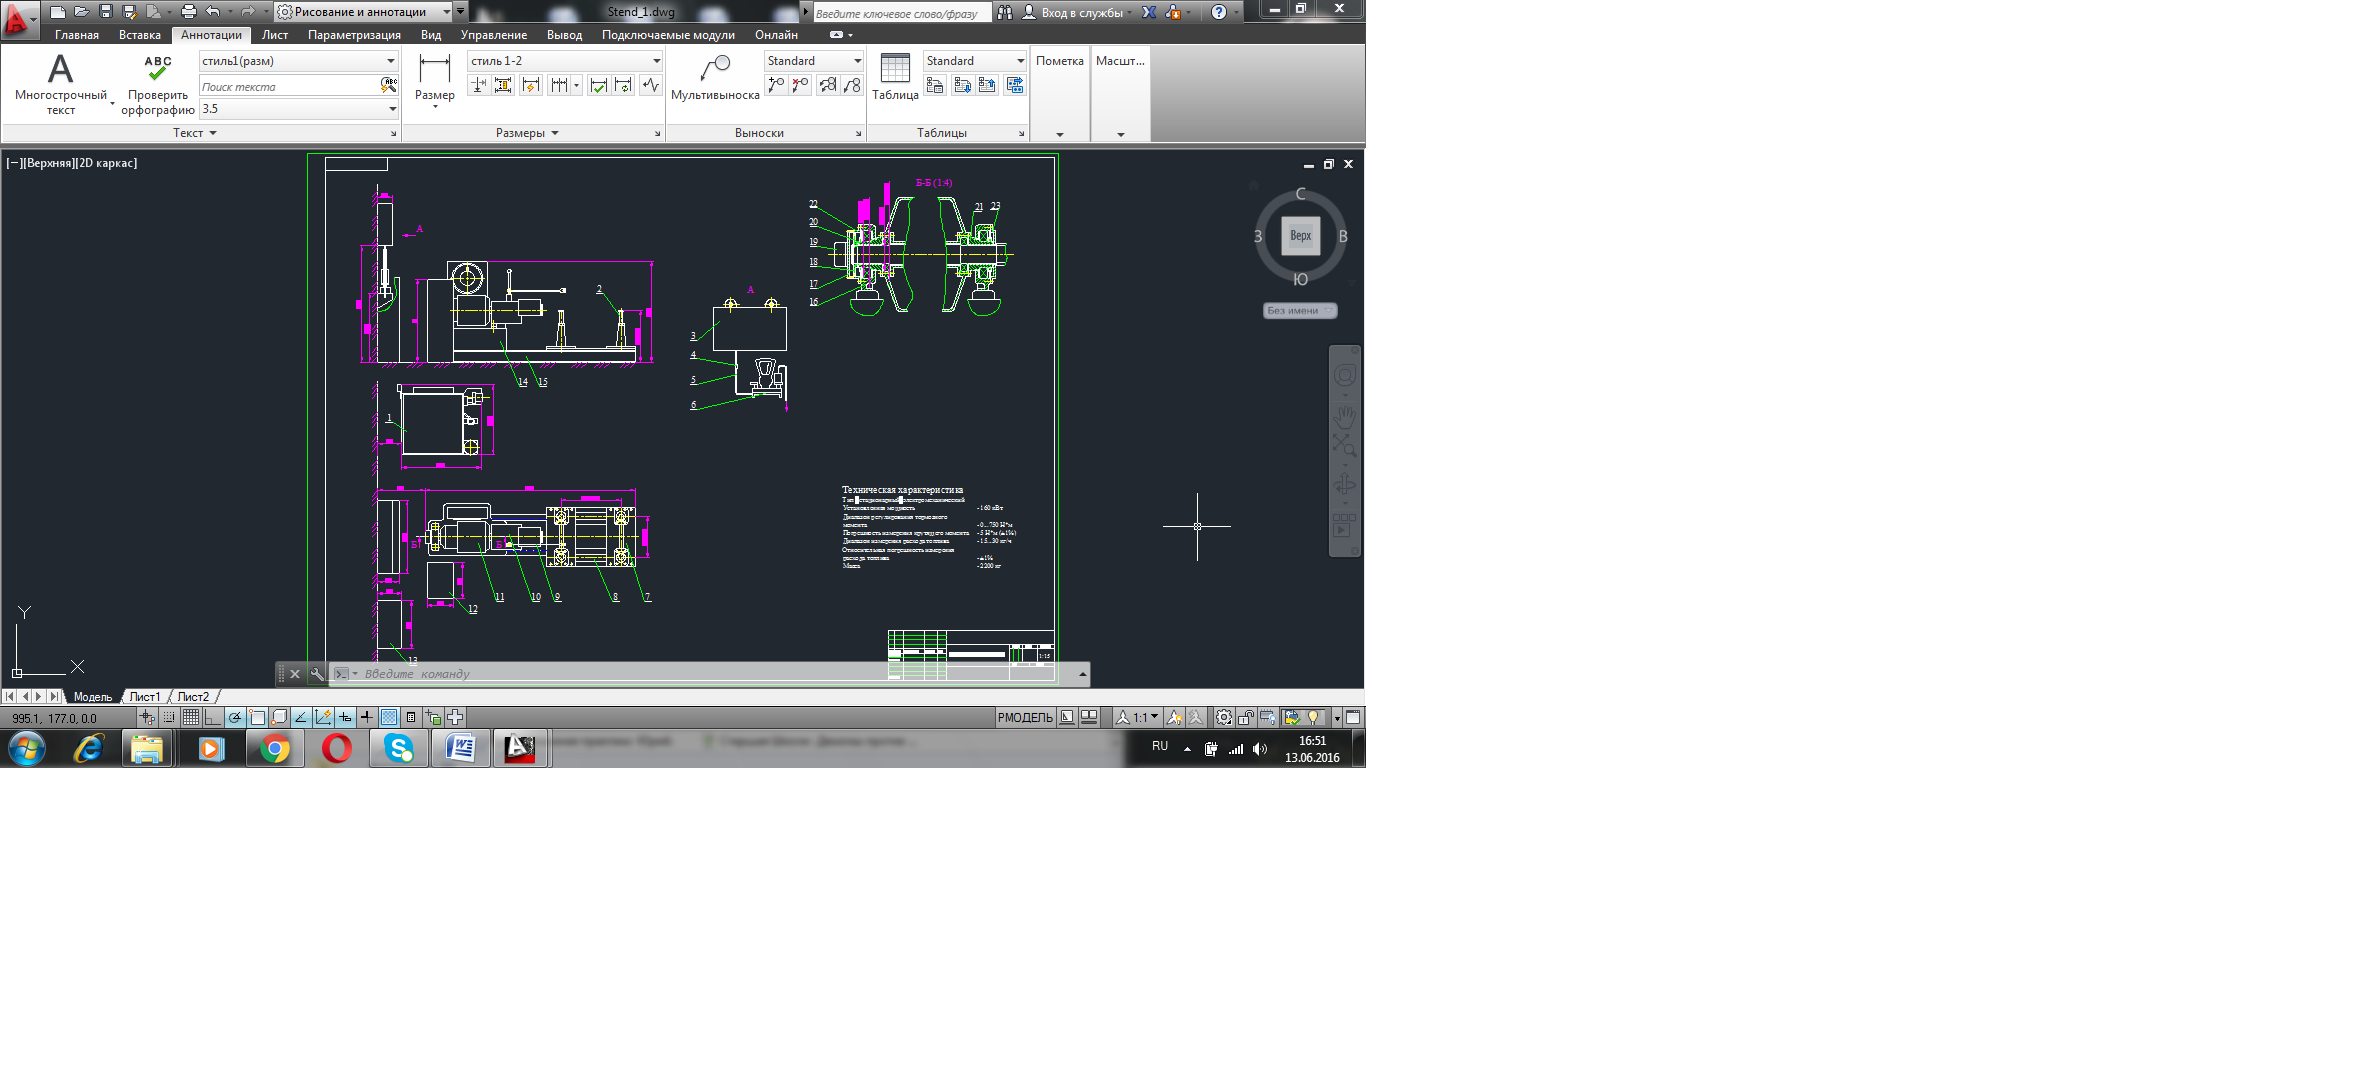
Task: Toggle РМОДЕЛЬ model/paper space button
Action: pyautogui.click(x=1025, y=717)
